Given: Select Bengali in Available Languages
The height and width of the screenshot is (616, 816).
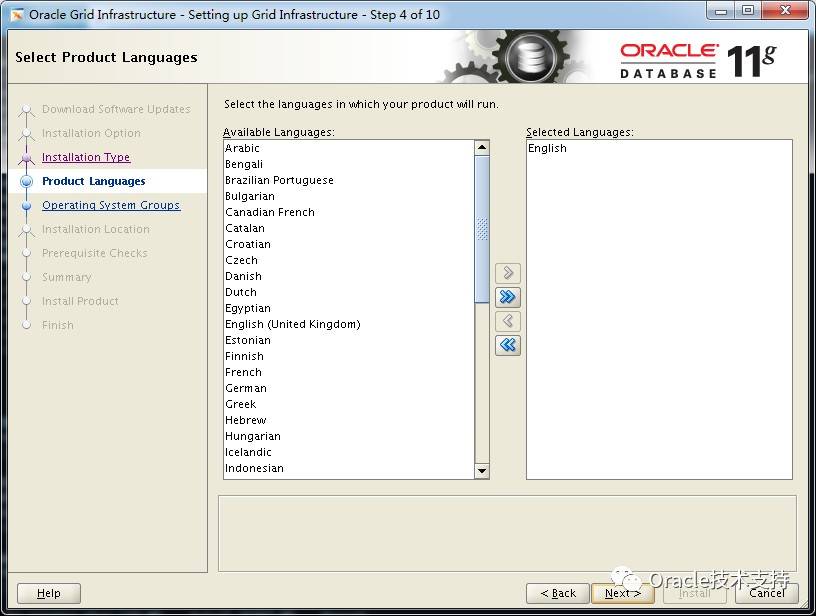Looking at the screenshot, I should (349, 164).
